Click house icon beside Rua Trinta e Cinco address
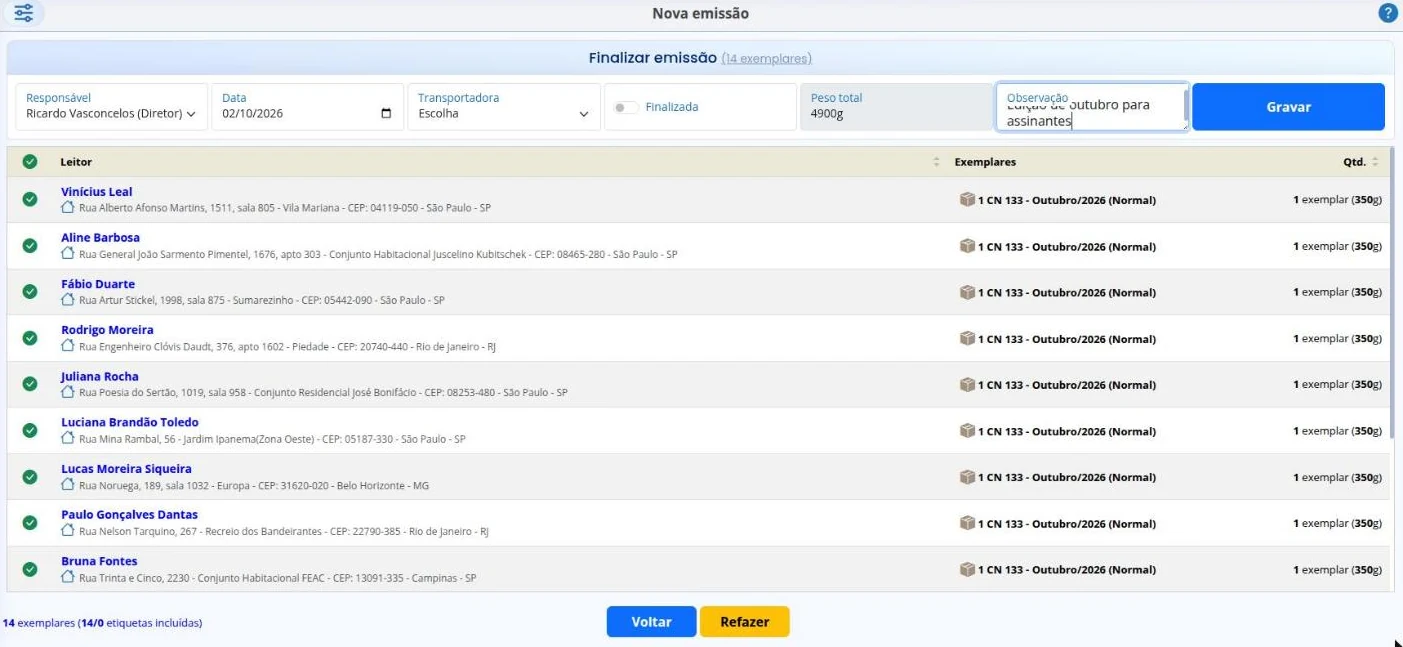The image size is (1403, 647). [x=68, y=577]
